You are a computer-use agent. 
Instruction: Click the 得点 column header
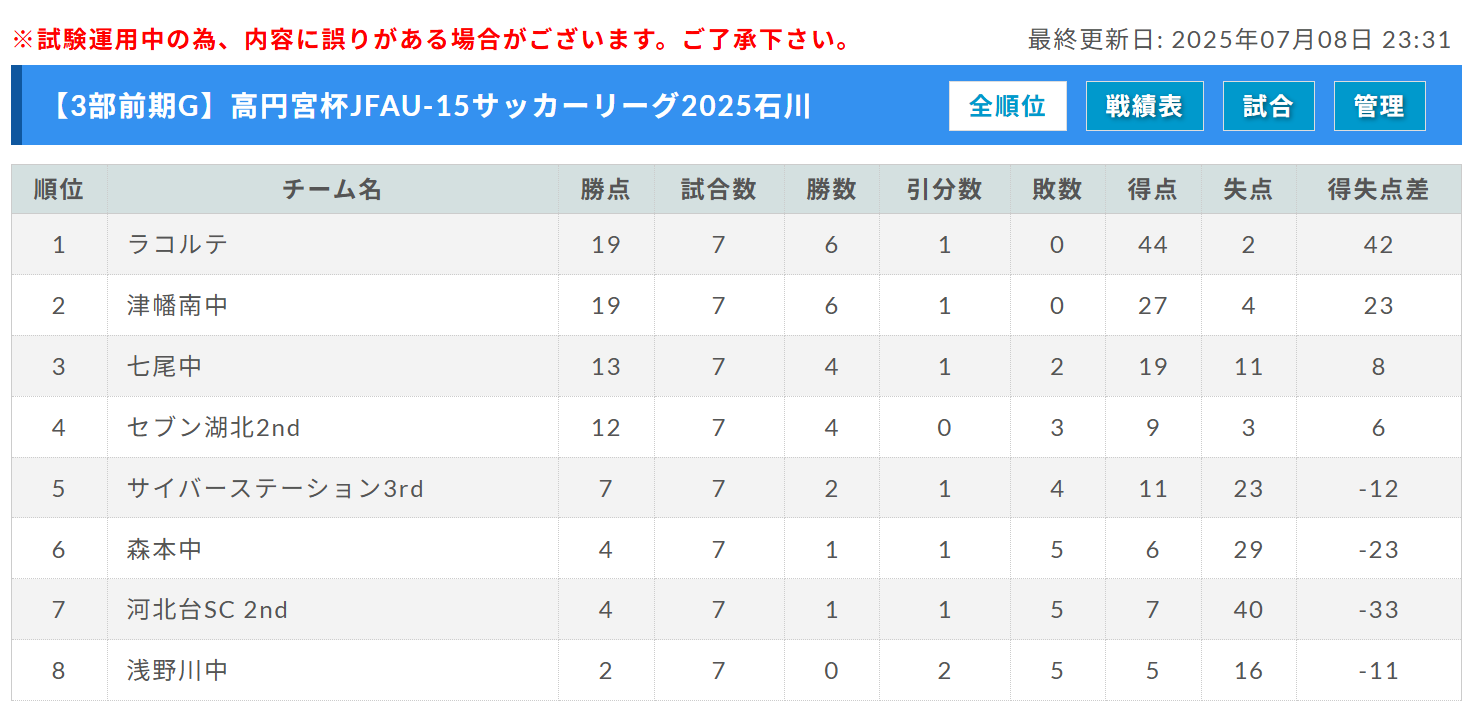point(1153,189)
